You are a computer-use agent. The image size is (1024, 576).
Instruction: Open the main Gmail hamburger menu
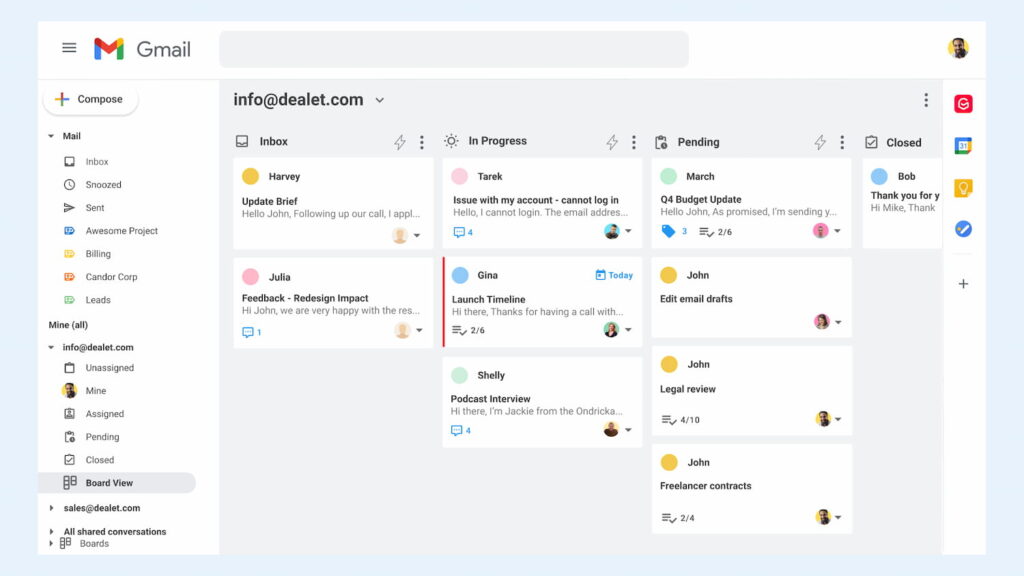[x=68, y=47]
